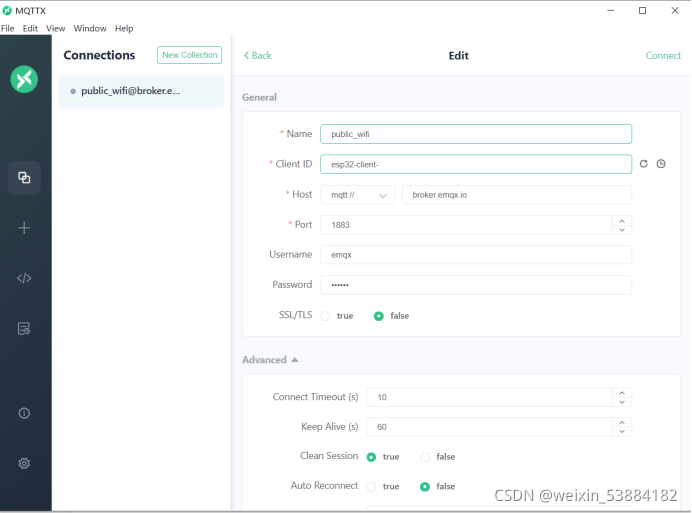Open the Edit menu

tap(30, 28)
